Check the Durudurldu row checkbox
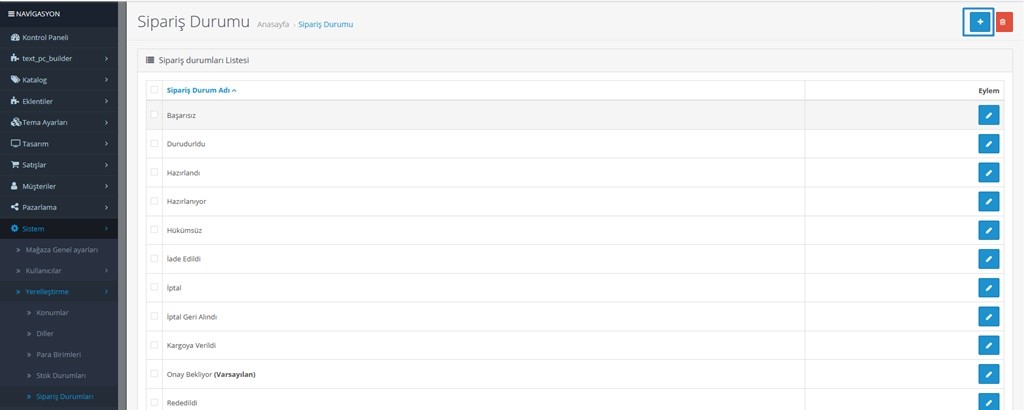This screenshot has height=410, width=1024. tap(154, 144)
